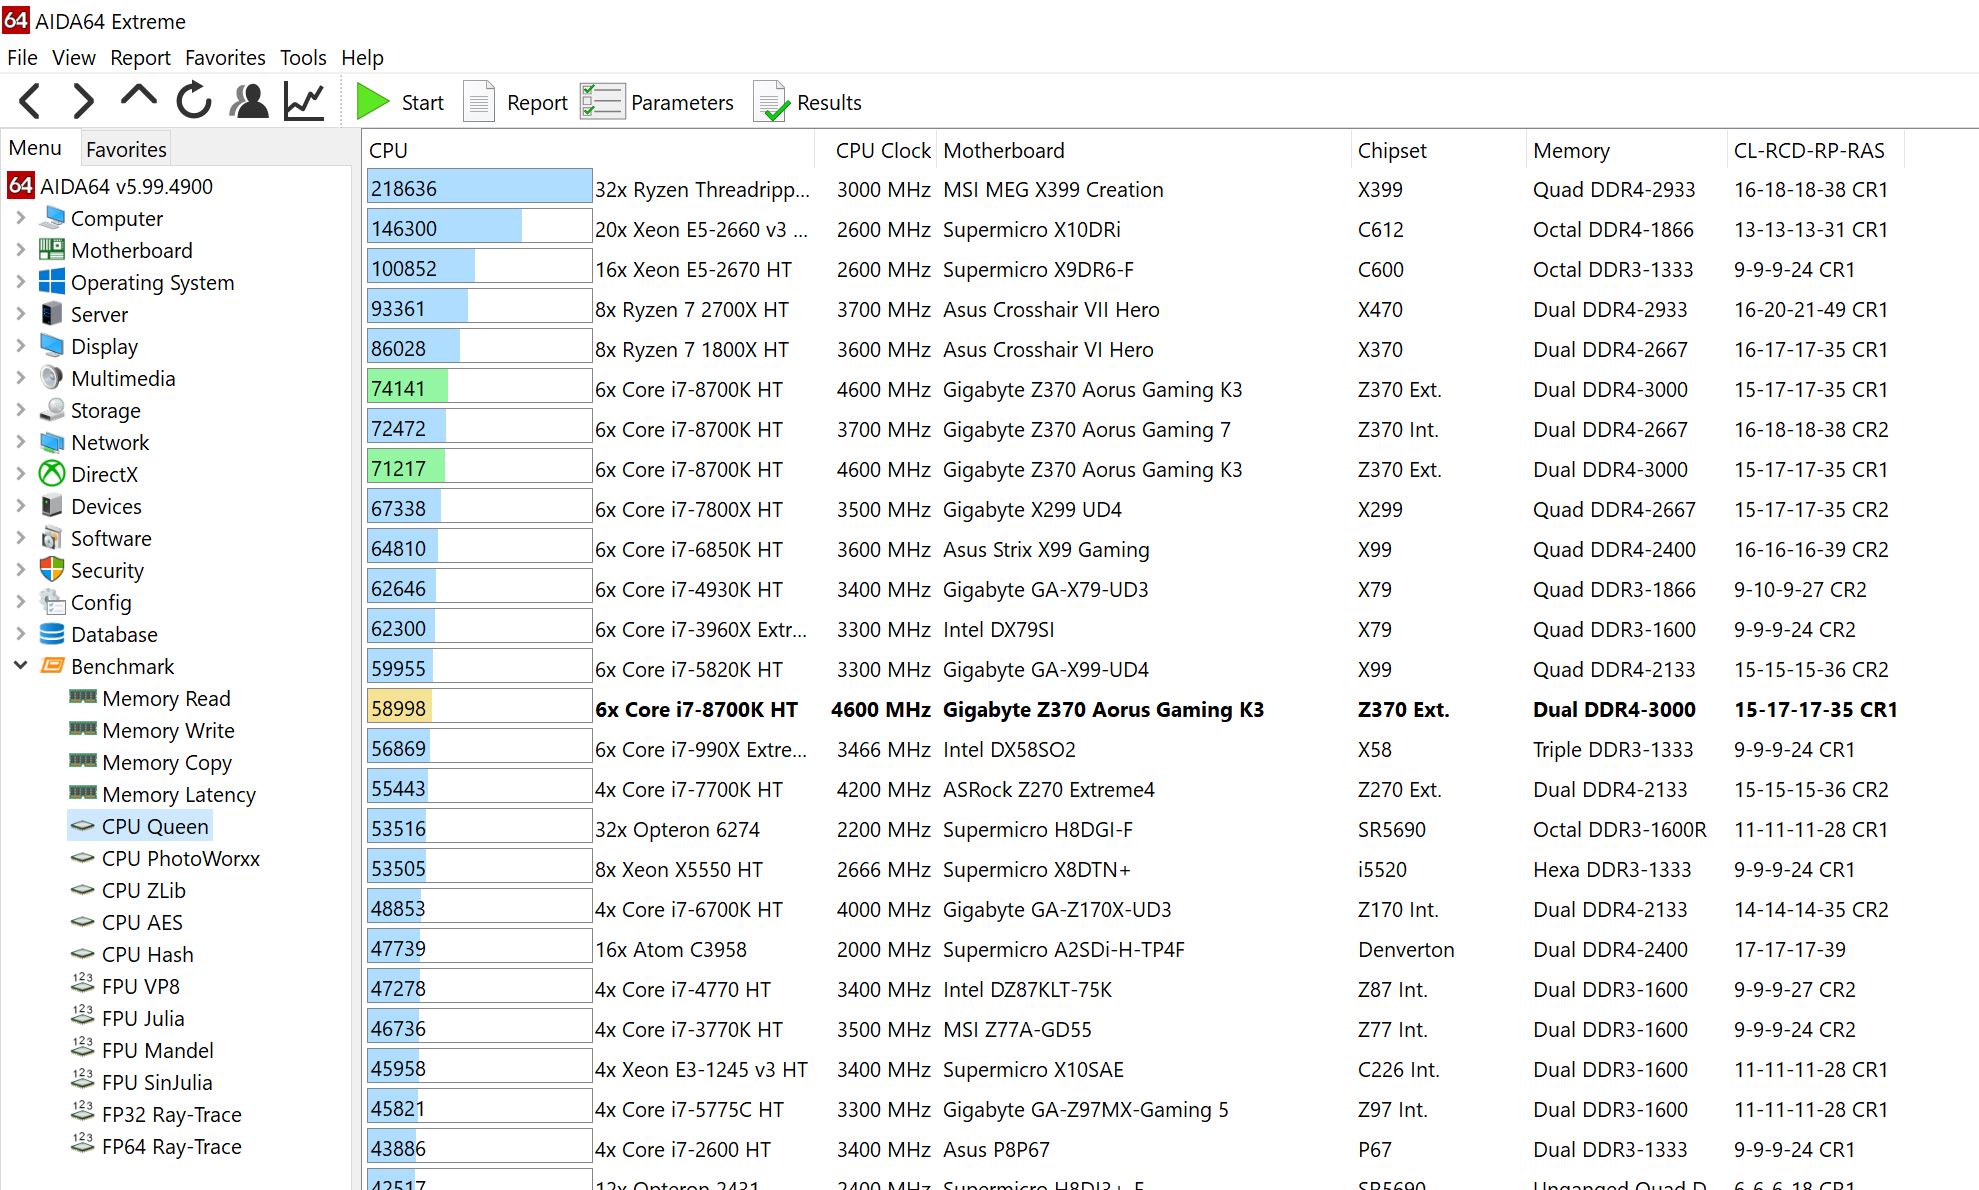Expand the Operating System node
Viewport: 1979px width, 1190px height.
[20, 281]
